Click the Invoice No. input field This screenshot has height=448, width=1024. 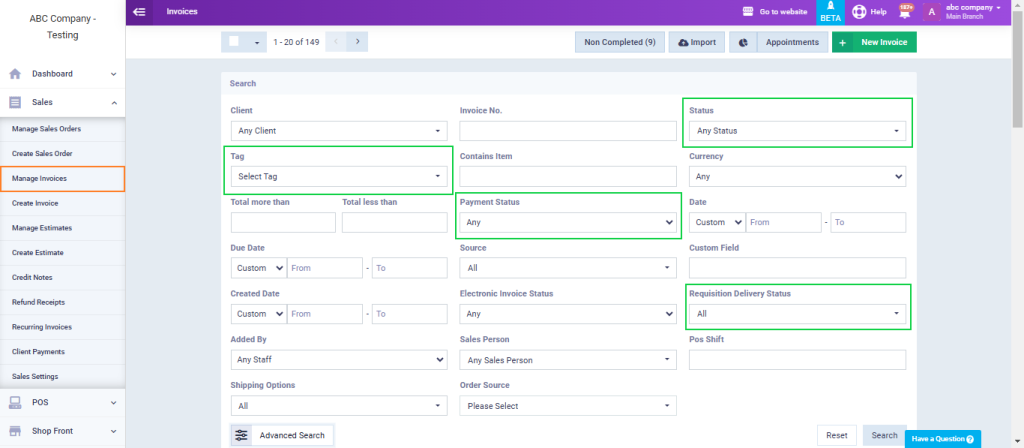point(568,131)
